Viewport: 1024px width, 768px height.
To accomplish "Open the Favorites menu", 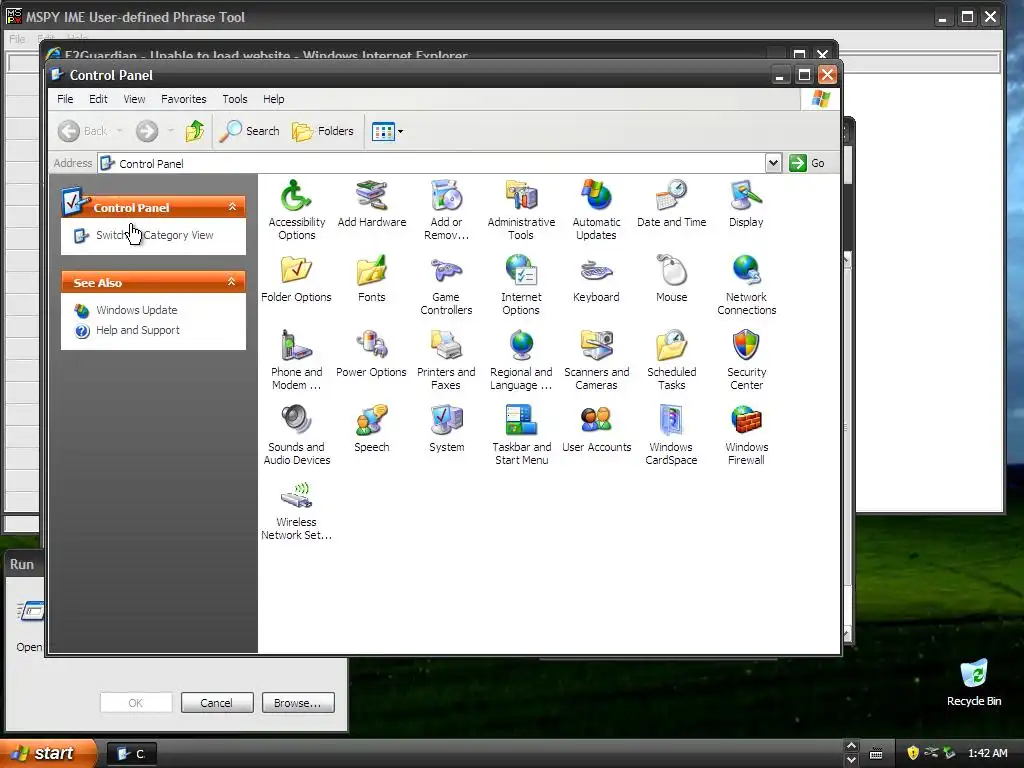I will 184,99.
